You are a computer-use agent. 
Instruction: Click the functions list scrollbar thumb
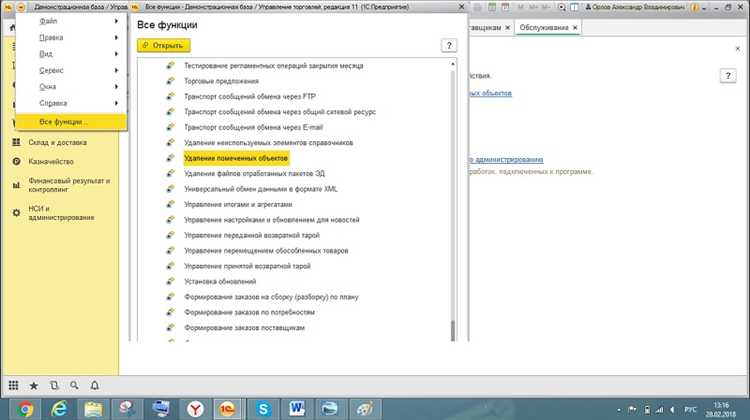(x=452, y=331)
